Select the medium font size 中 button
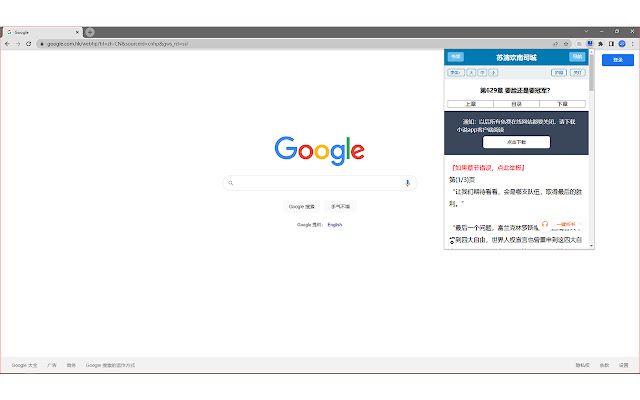This screenshot has width=640, height=400. [x=482, y=73]
